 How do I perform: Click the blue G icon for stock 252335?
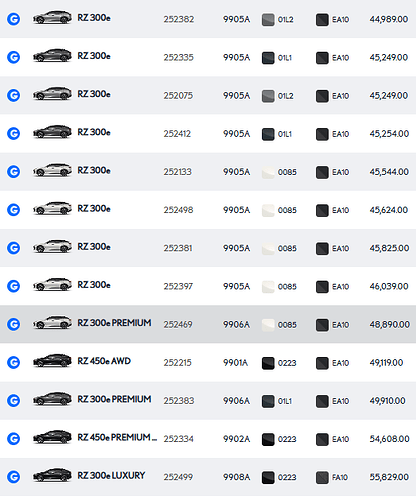14,57
